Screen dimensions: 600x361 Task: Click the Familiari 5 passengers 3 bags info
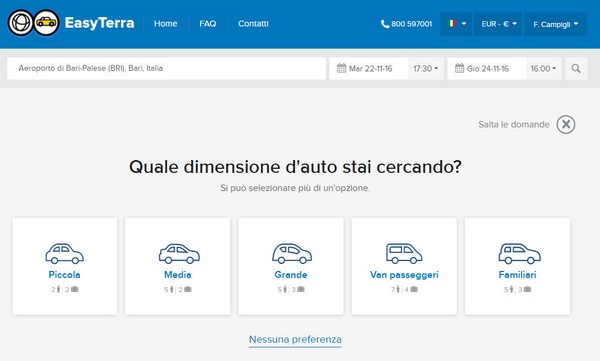pyautogui.click(x=517, y=289)
